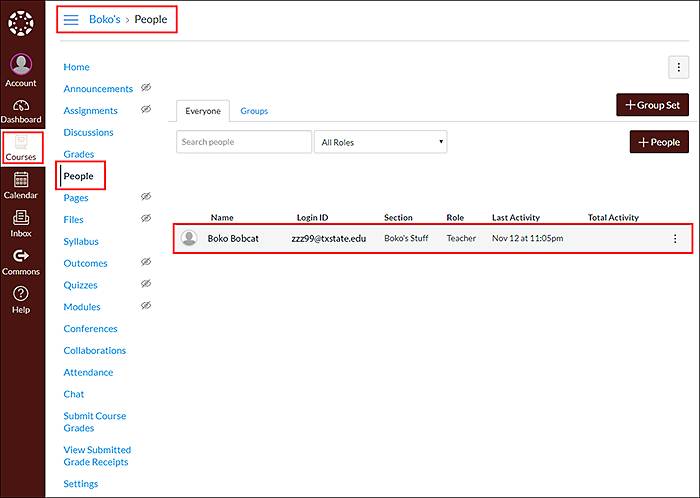Click the Login ID column header

click(312, 218)
